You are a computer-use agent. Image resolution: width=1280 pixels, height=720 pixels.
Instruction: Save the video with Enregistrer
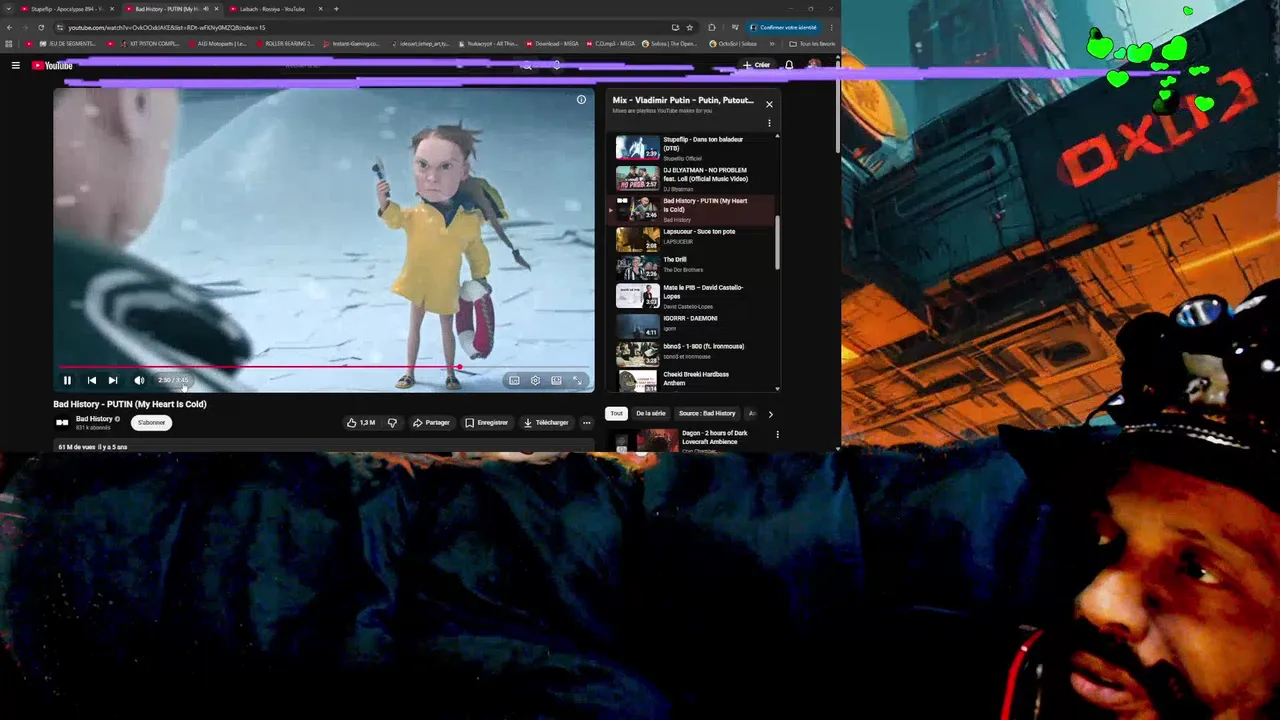tap(487, 422)
